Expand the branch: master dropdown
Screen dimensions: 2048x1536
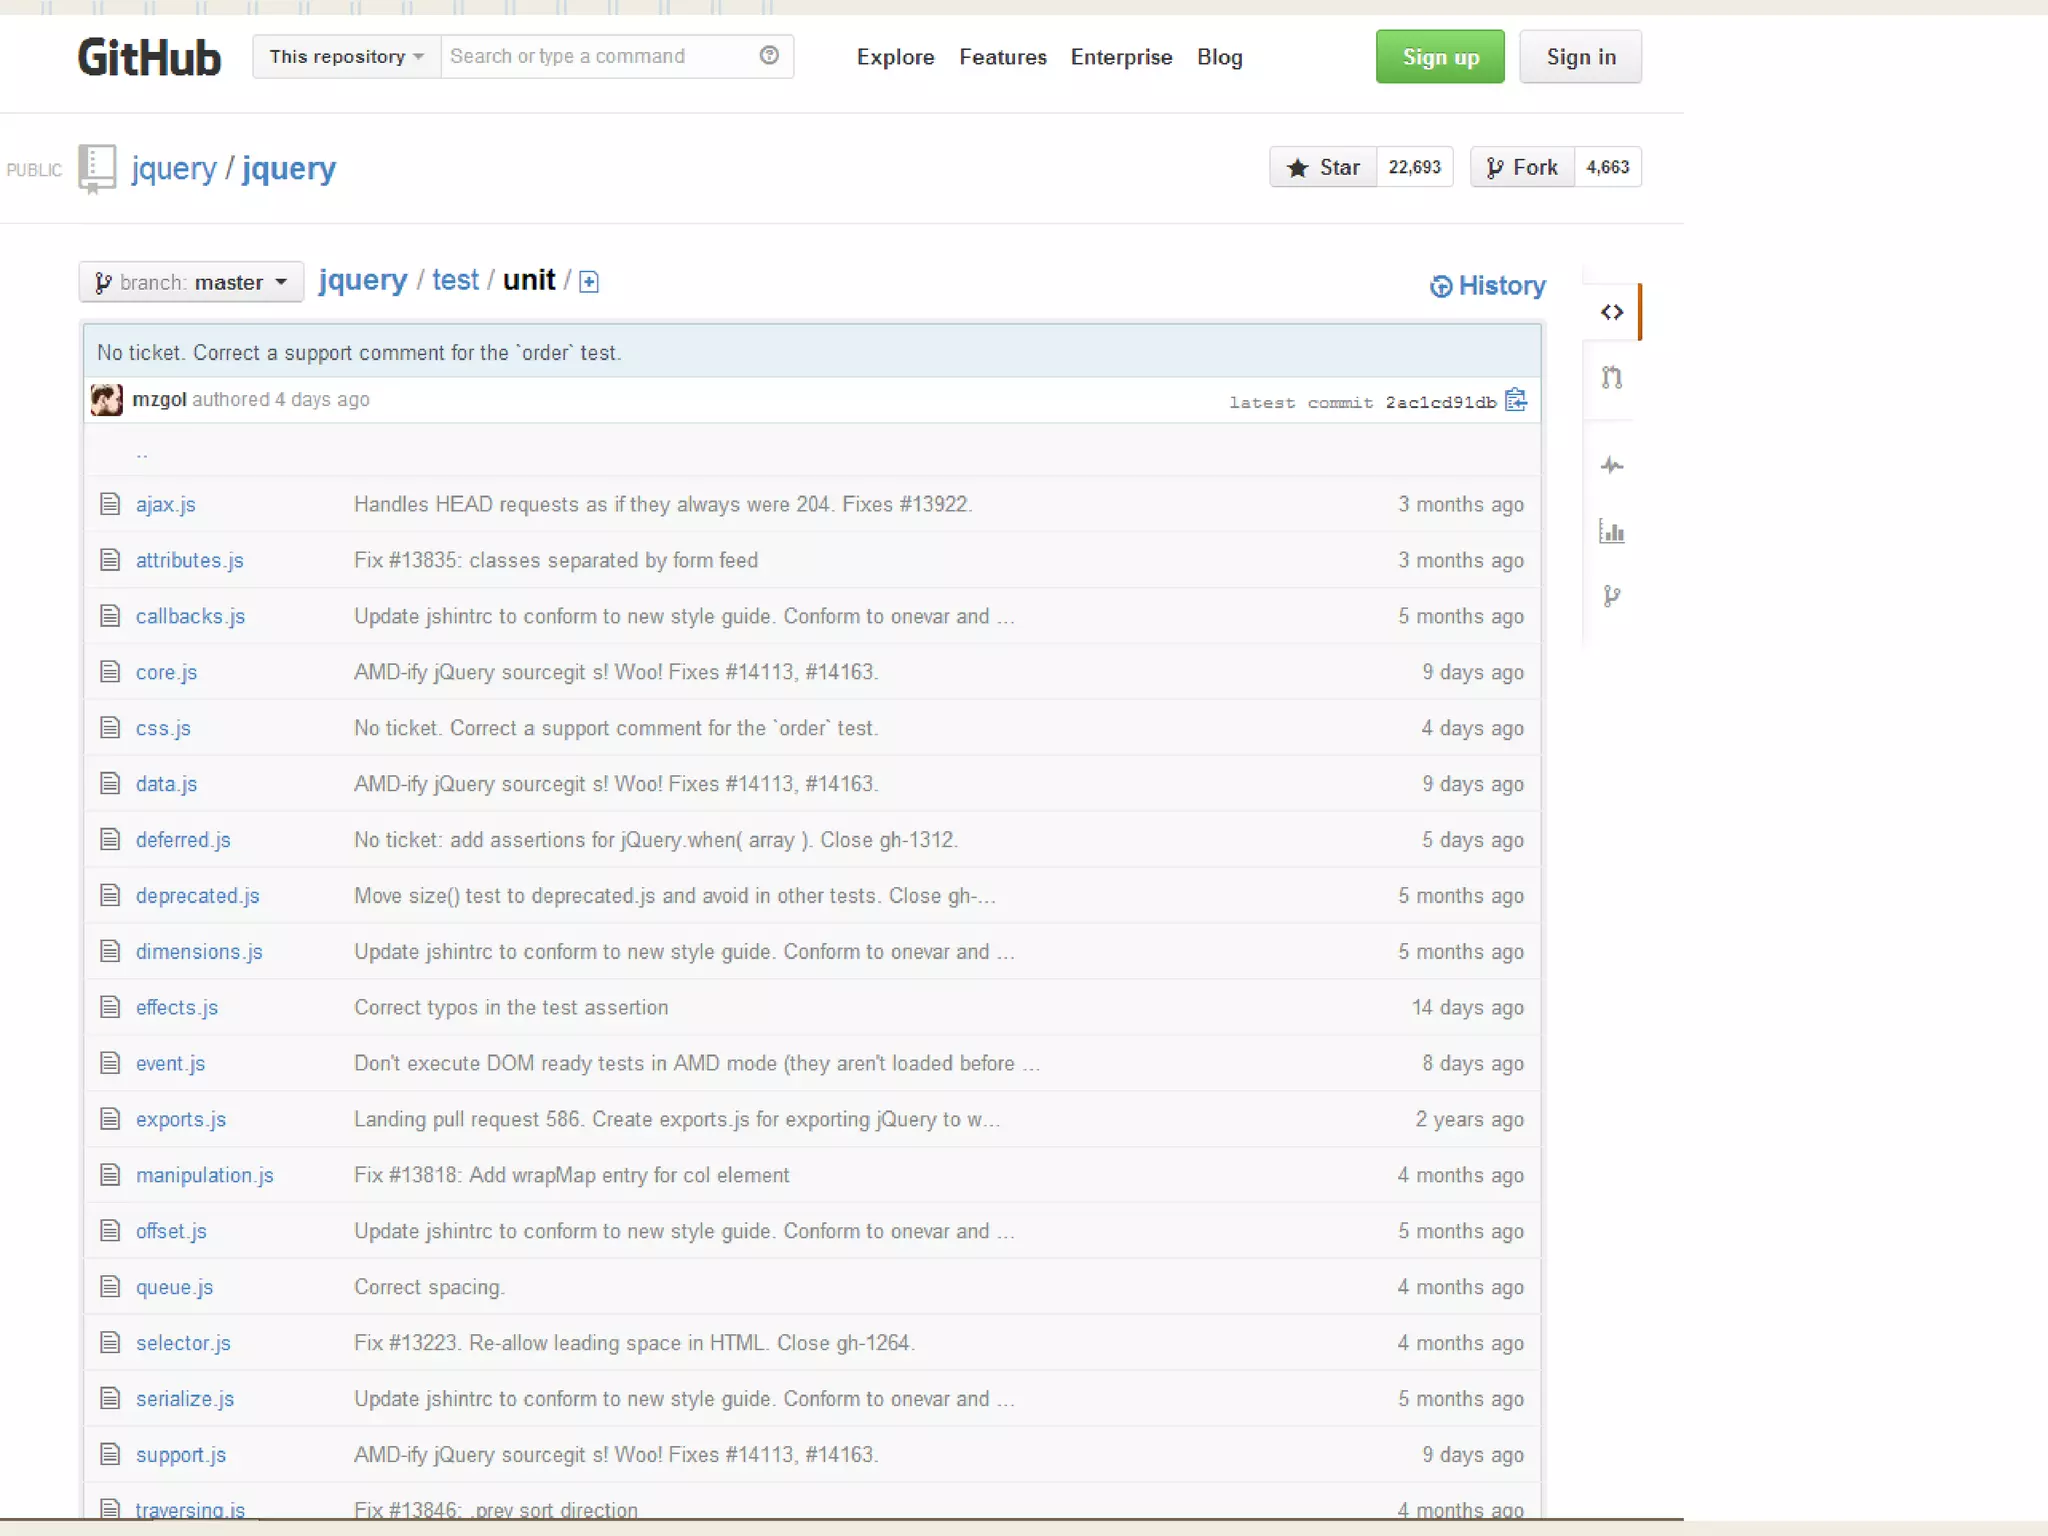(191, 282)
